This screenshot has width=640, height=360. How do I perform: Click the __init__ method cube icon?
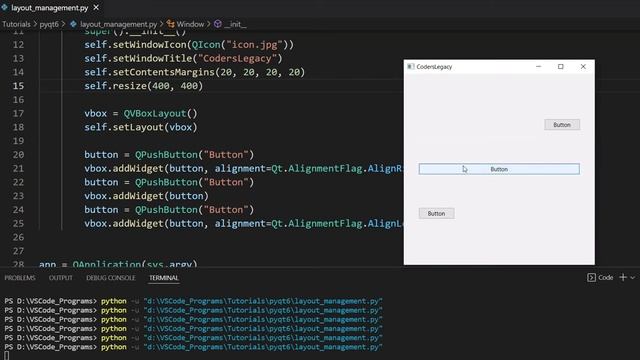[218, 24]
